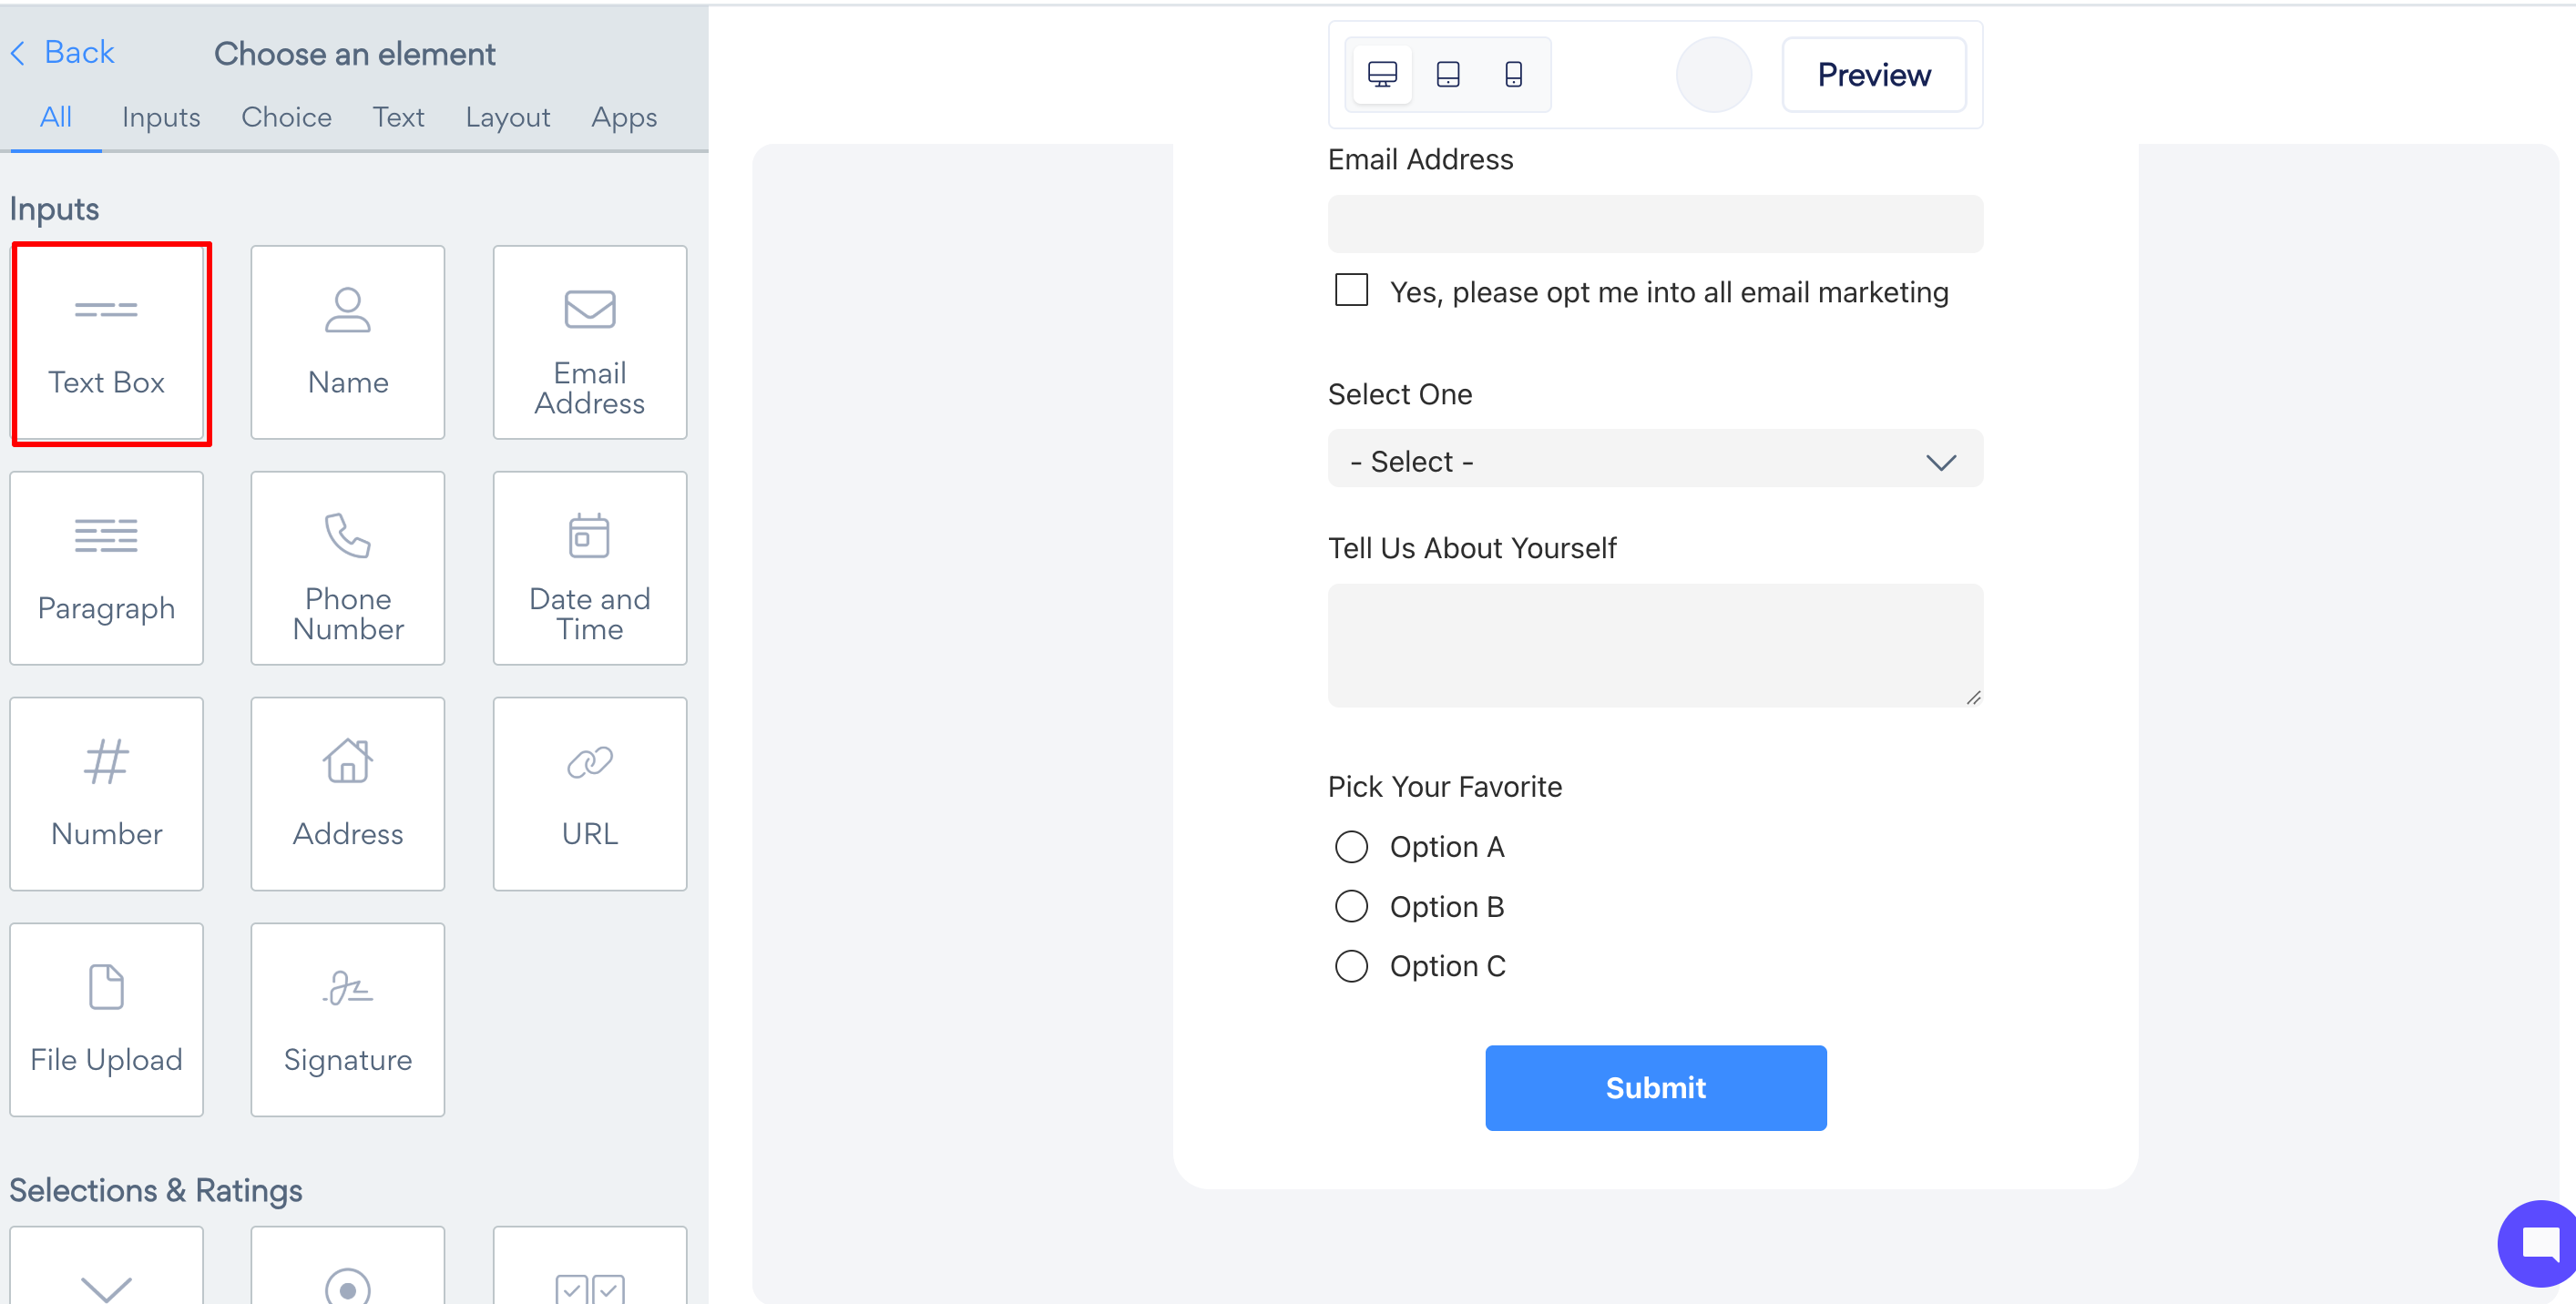The height and width of the screenshot is (1304, 2576).
Task: Switch to desktop preview mode
Action: coord(1382,75)
